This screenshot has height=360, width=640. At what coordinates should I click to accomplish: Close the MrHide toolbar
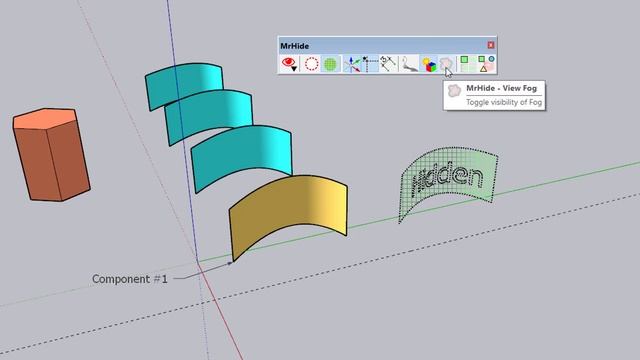(491, 45)
